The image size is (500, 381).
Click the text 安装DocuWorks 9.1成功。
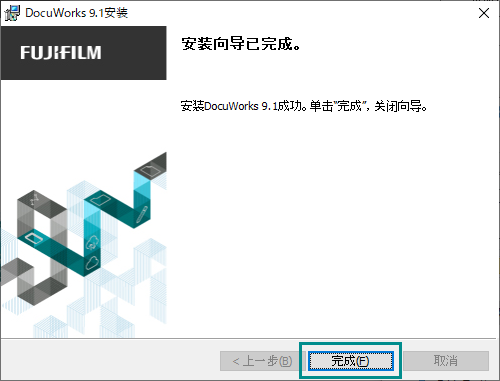tap(244, 106)
